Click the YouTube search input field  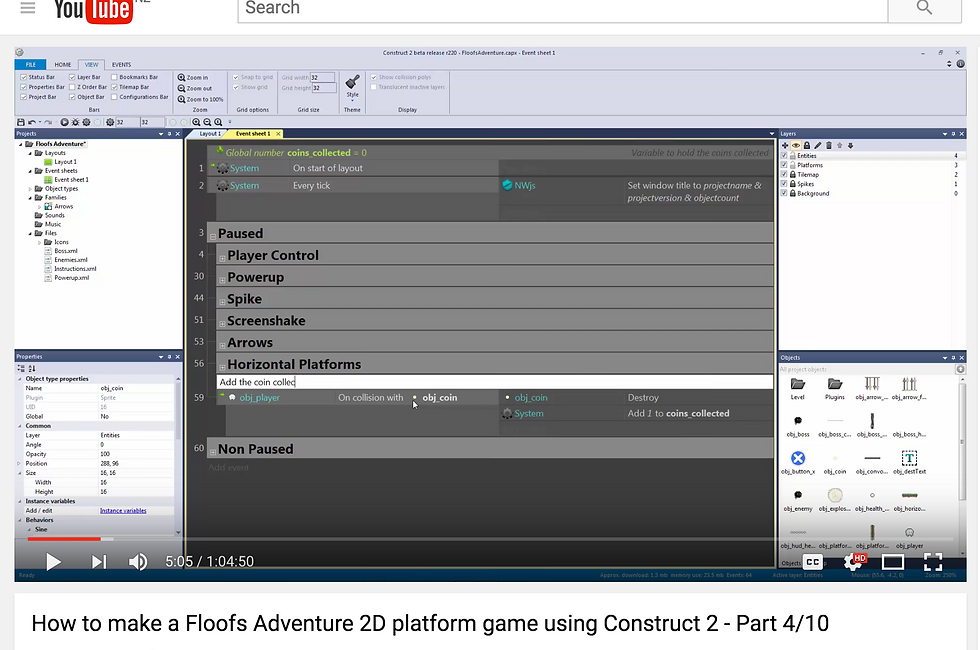[562, 8]
